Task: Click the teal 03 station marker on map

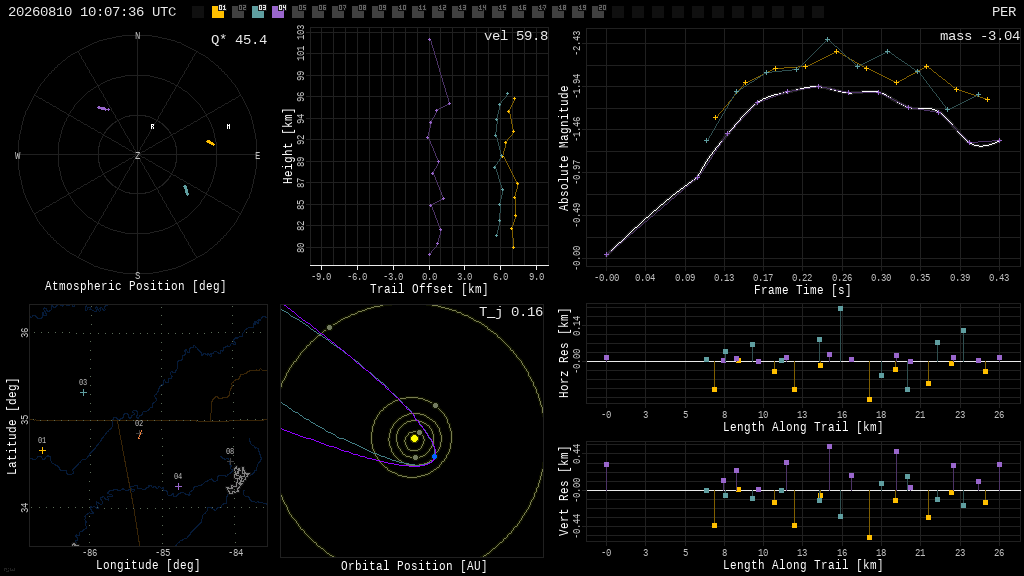Action: pyautogui.click(x=83, y=392)
